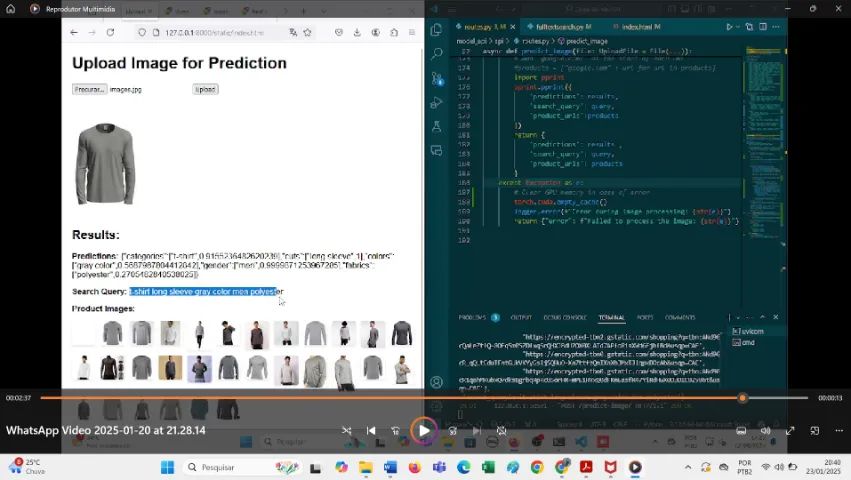
Task: Open File Explorer from taskbar
Action: coord(366,467)
